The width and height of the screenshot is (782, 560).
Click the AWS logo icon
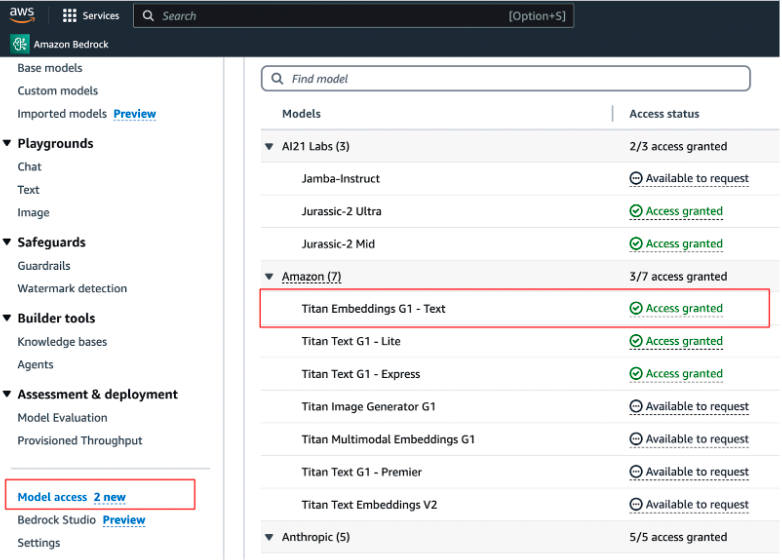pyautogui.click(x=22, y=15)
